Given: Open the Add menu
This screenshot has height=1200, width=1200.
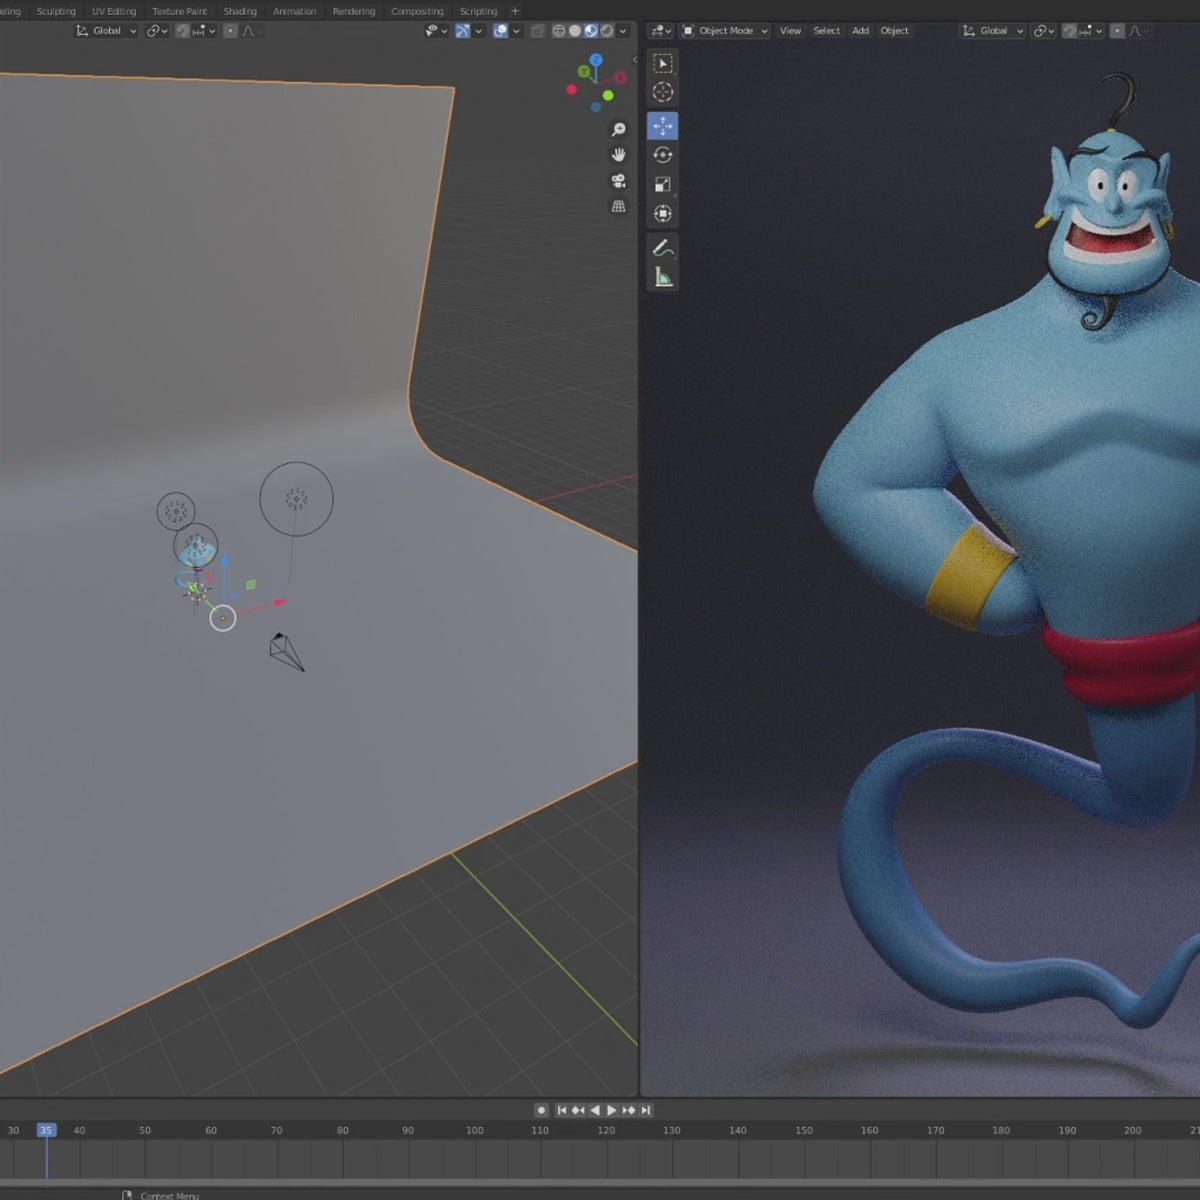Looking at the screenshot, I should pyautogui.click(x=860, y=31).
